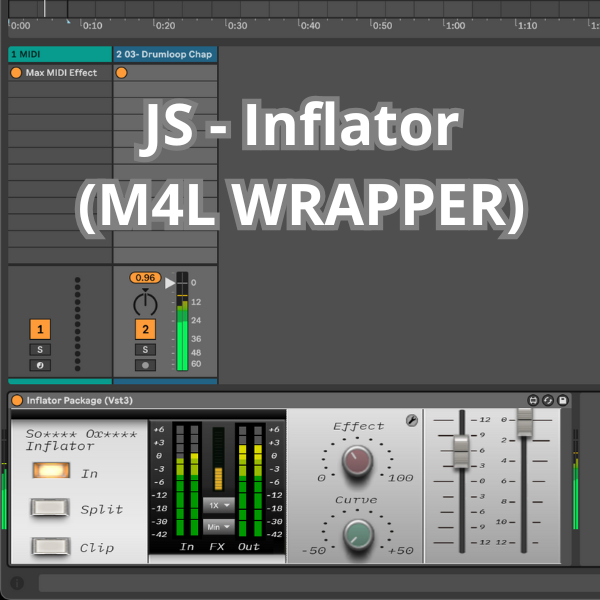
Task: Click the save preset disk icon
Action: click(563, 400)
